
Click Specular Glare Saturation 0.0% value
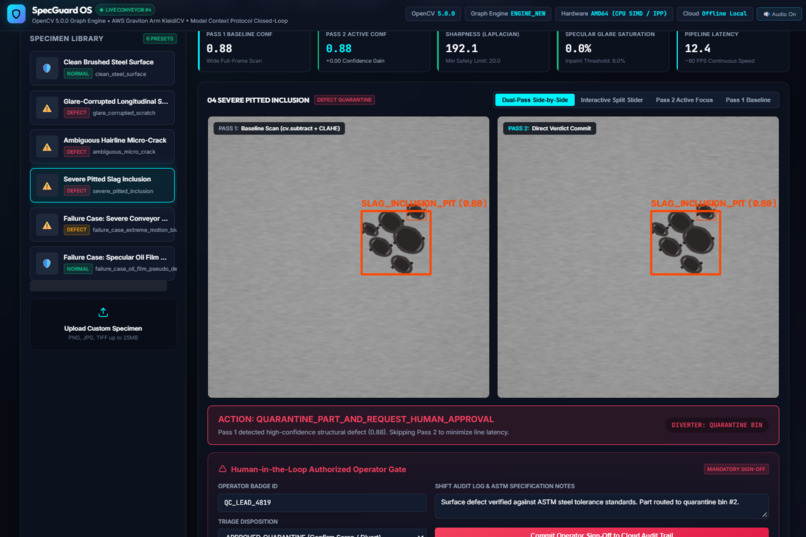578,48
